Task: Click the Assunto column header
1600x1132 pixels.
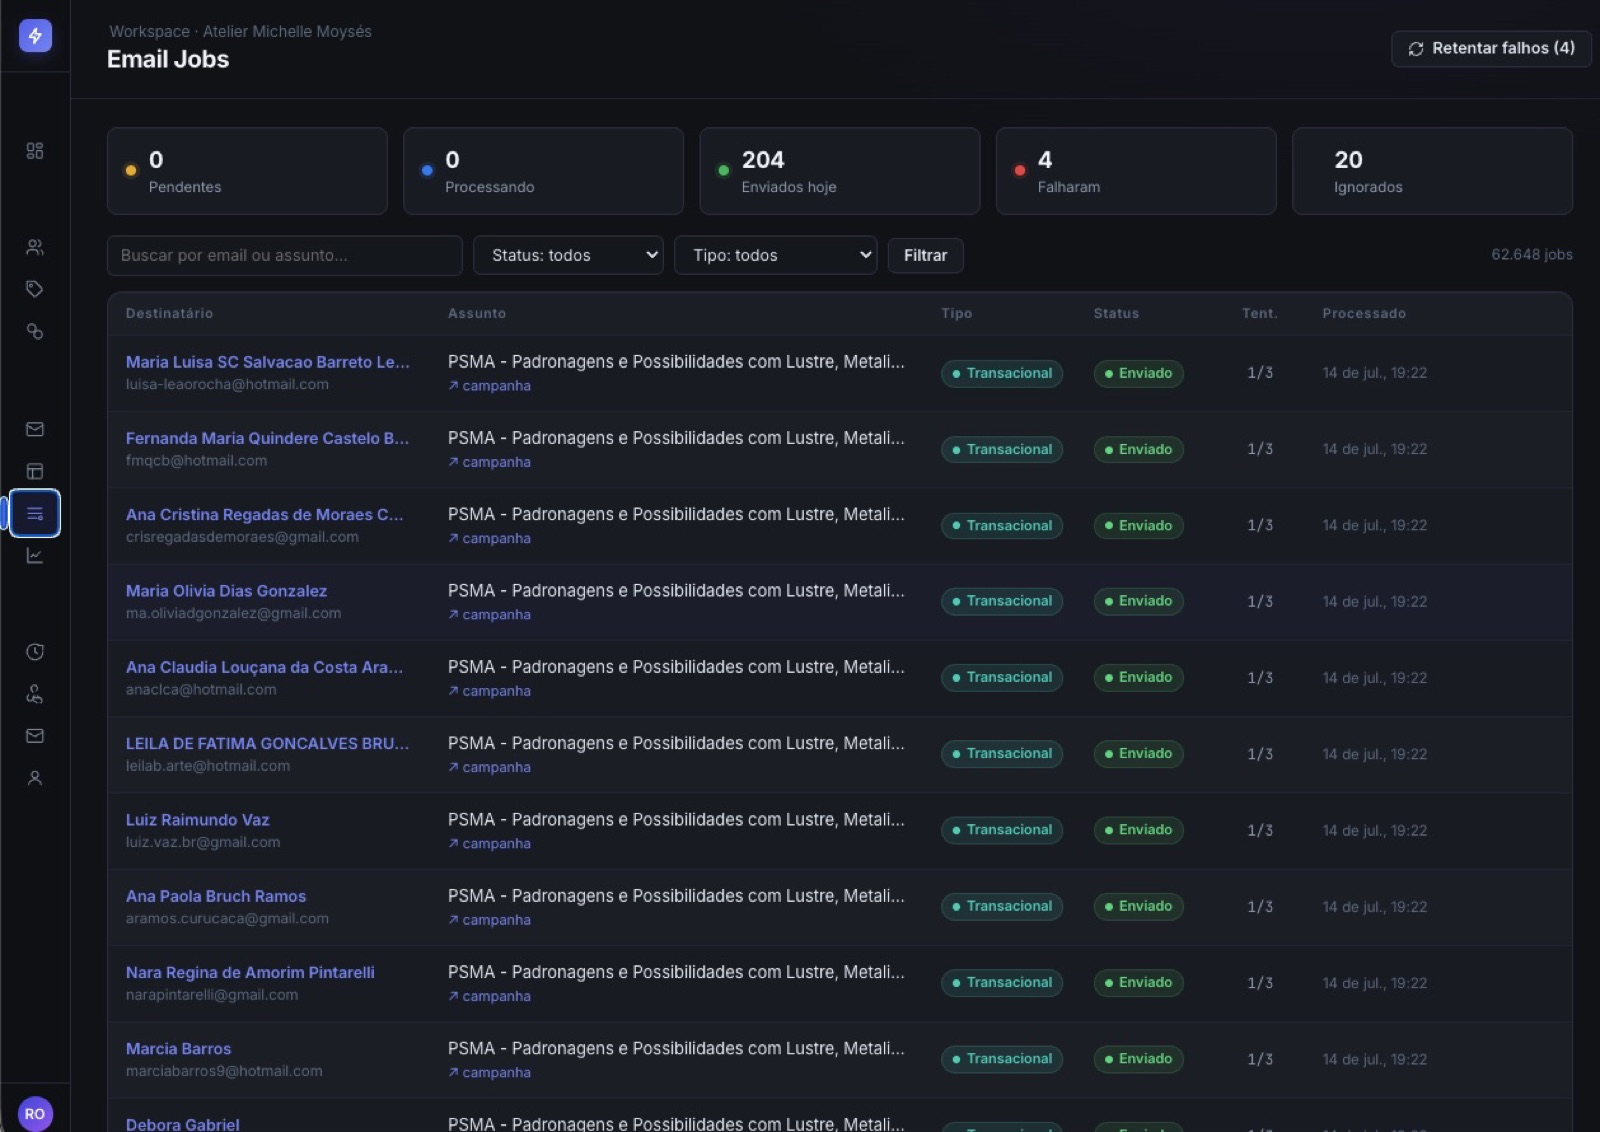Action: click(477, 313)
